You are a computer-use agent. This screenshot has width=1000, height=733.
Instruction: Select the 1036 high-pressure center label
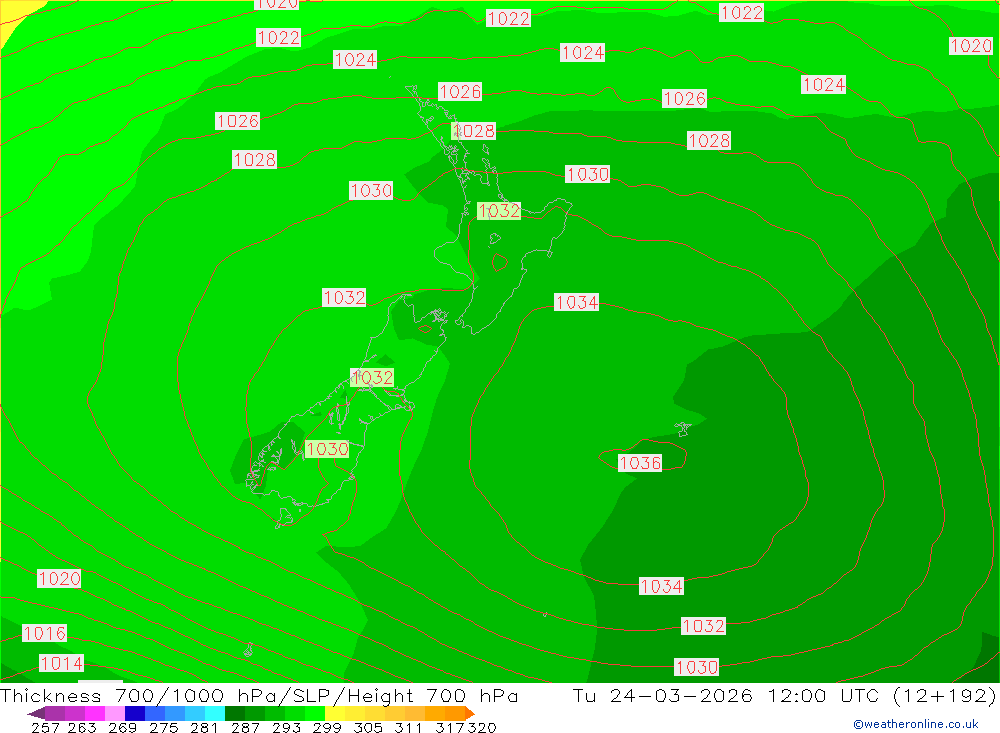pos(640,463)
